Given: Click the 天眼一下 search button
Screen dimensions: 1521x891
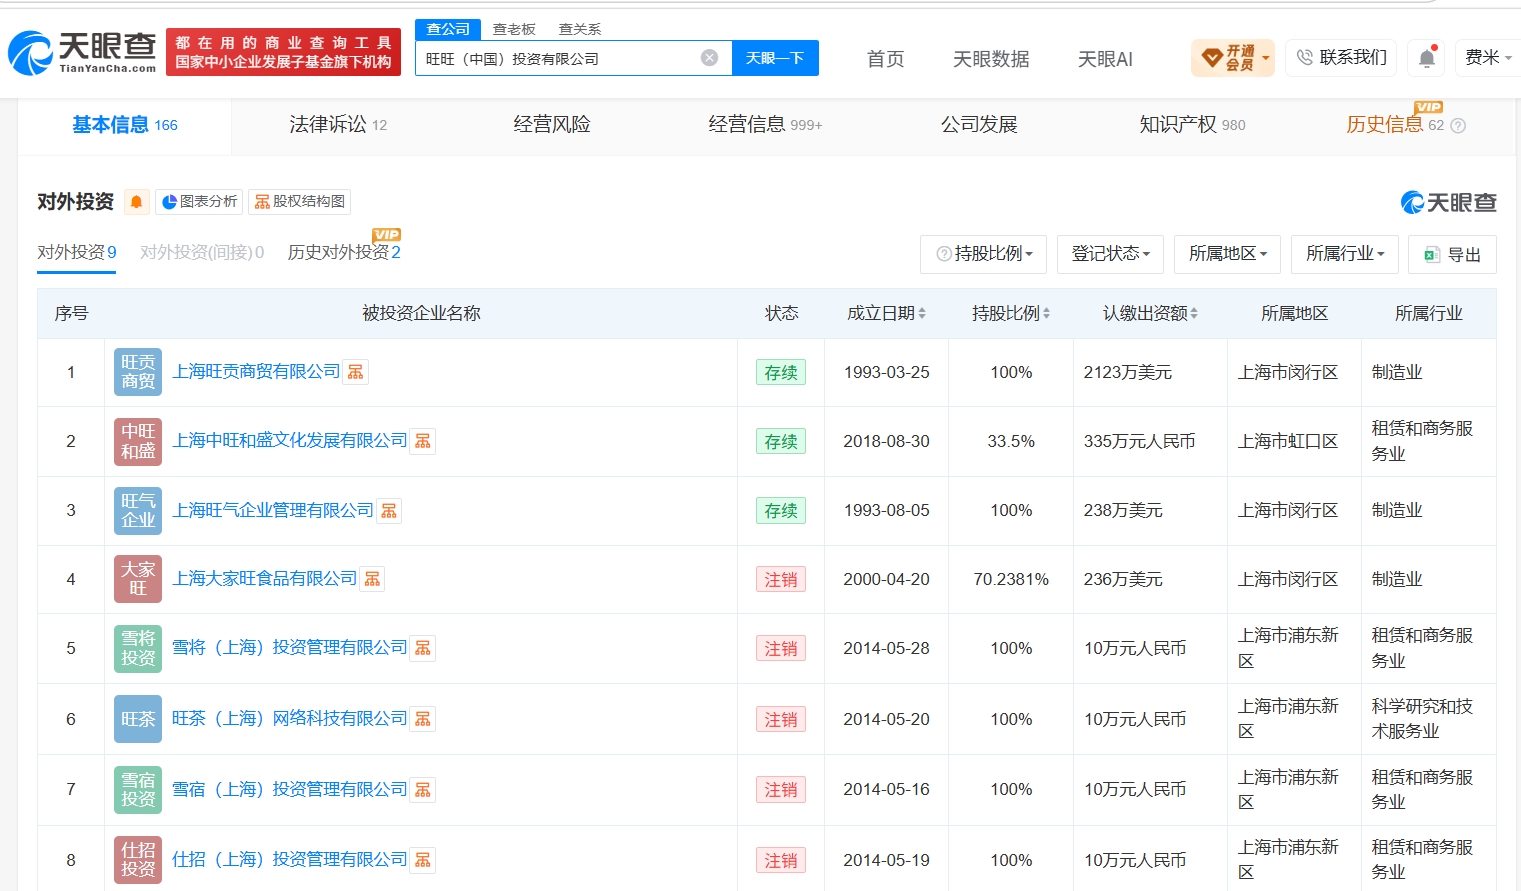Looking at the screenshot, I should [x=775, y=58].
